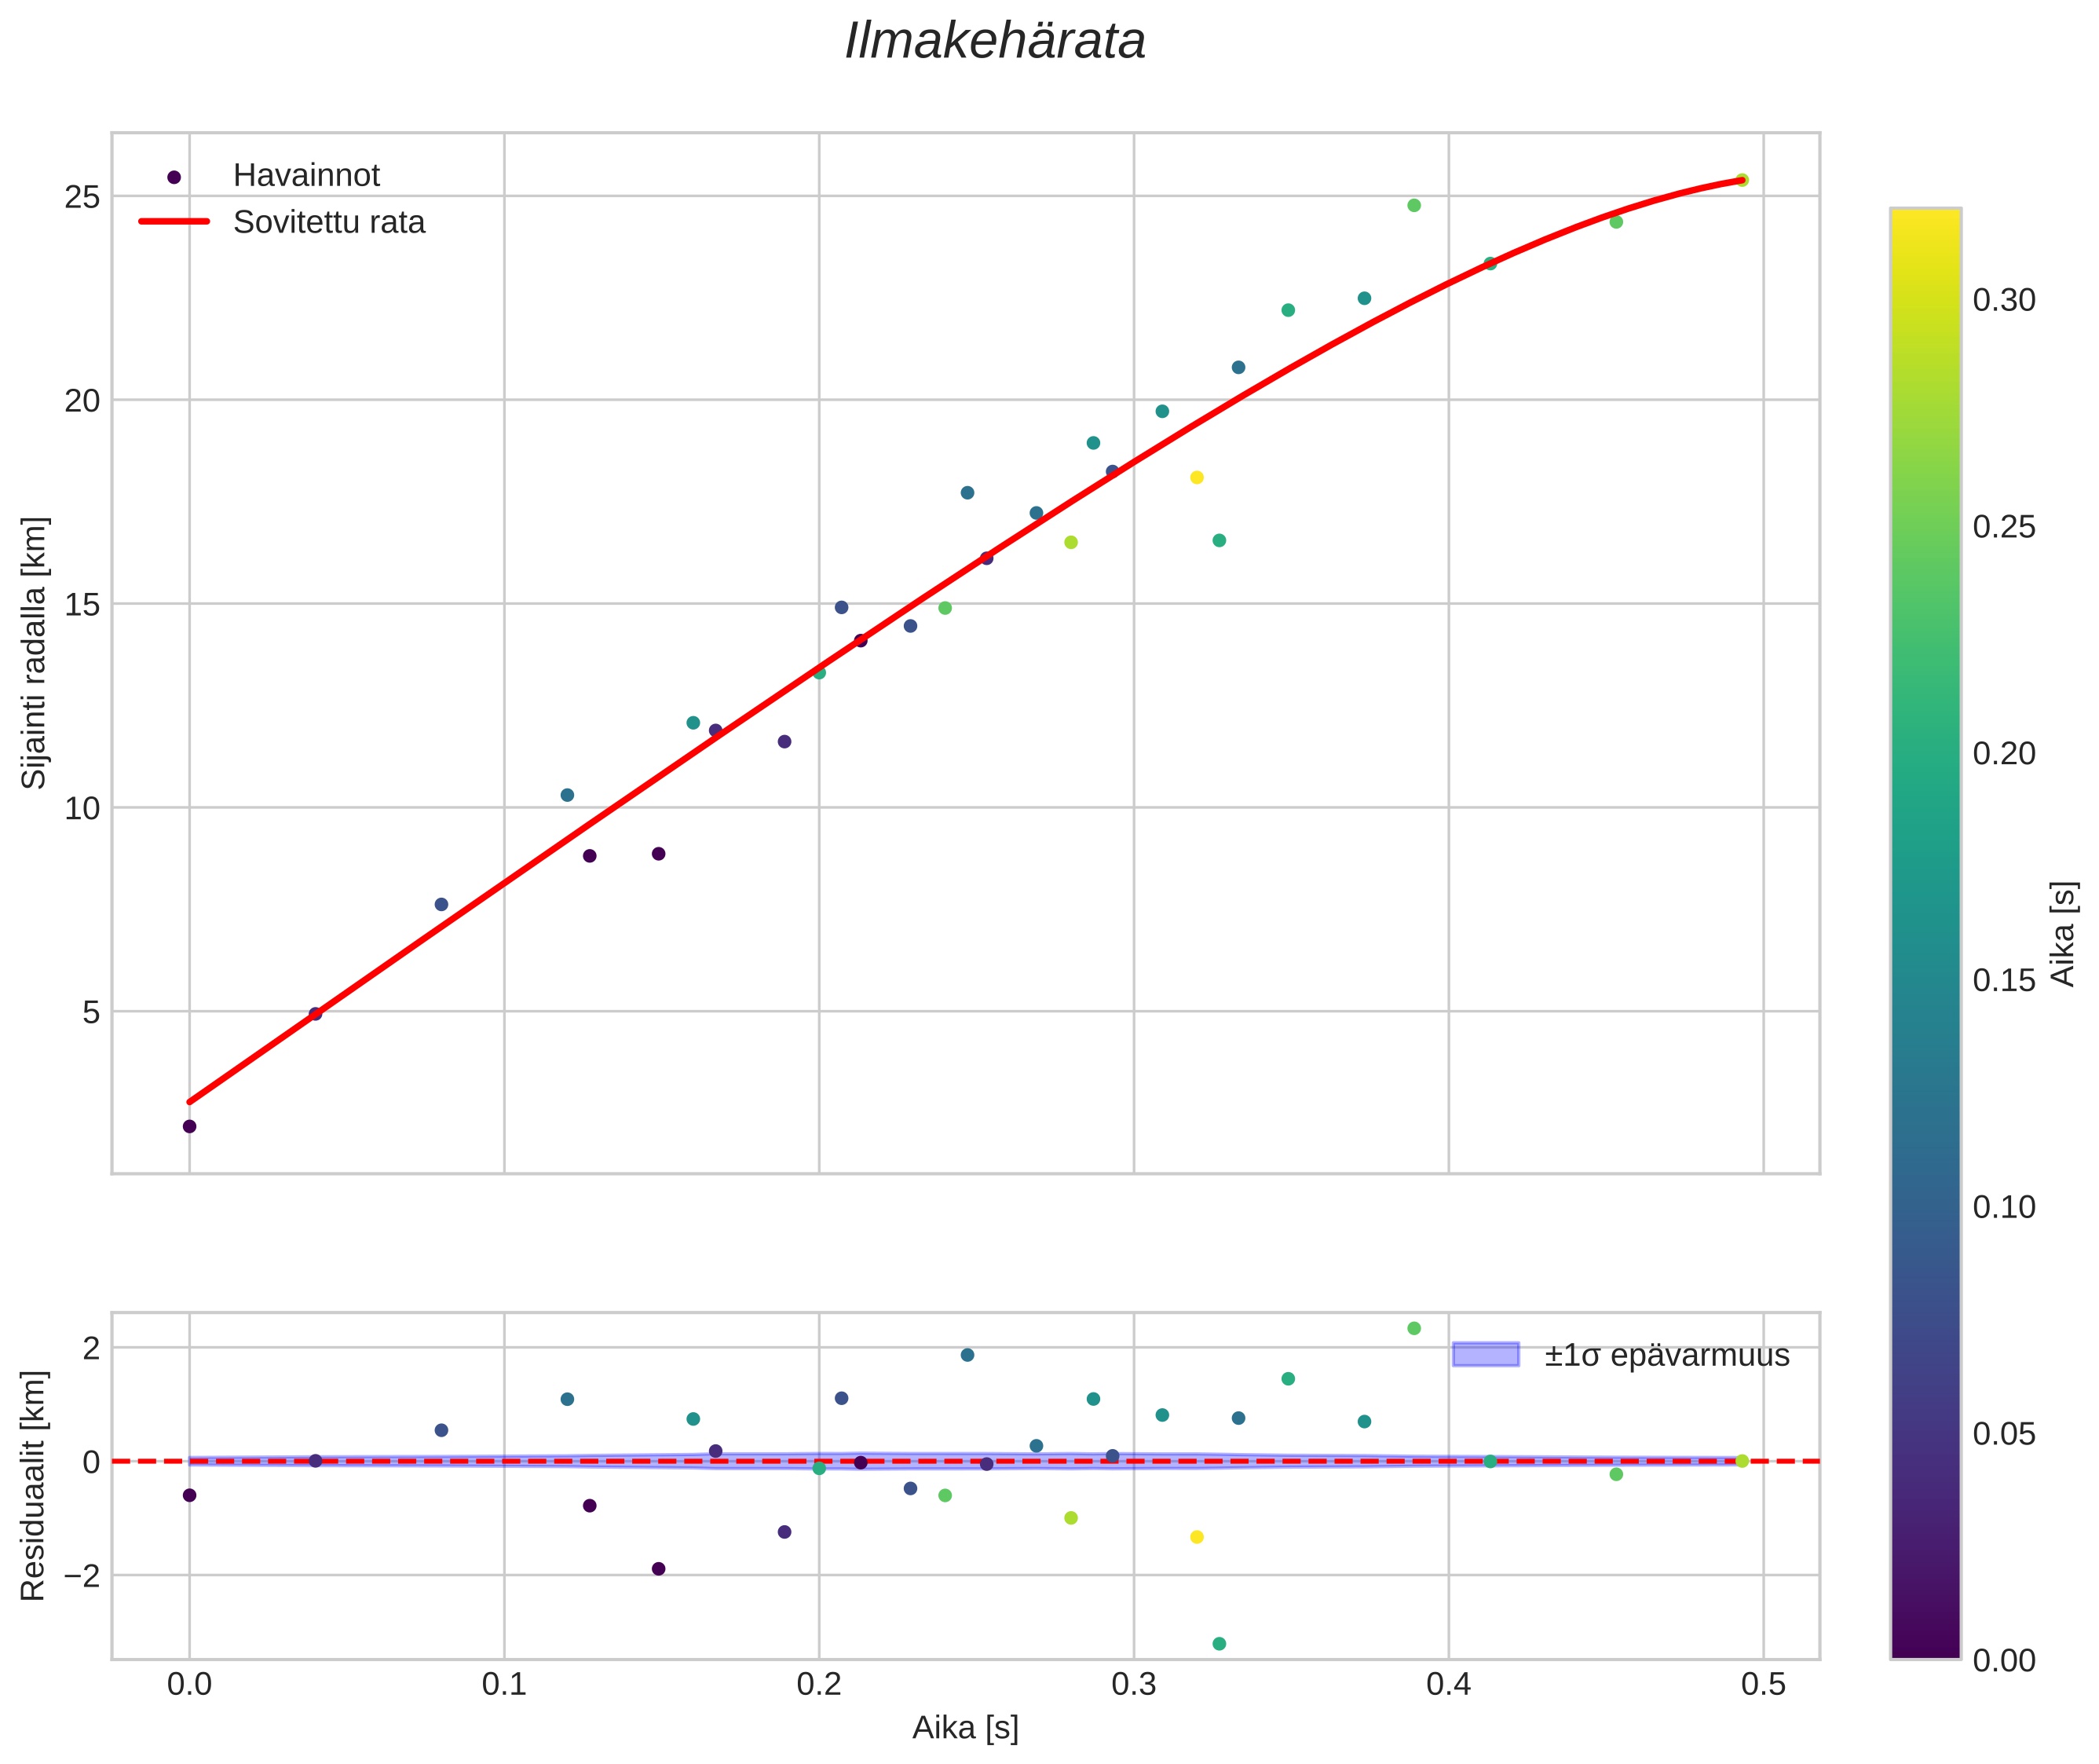
Task: Select the plot title Ilmakehärata
Action: (994, 42)
